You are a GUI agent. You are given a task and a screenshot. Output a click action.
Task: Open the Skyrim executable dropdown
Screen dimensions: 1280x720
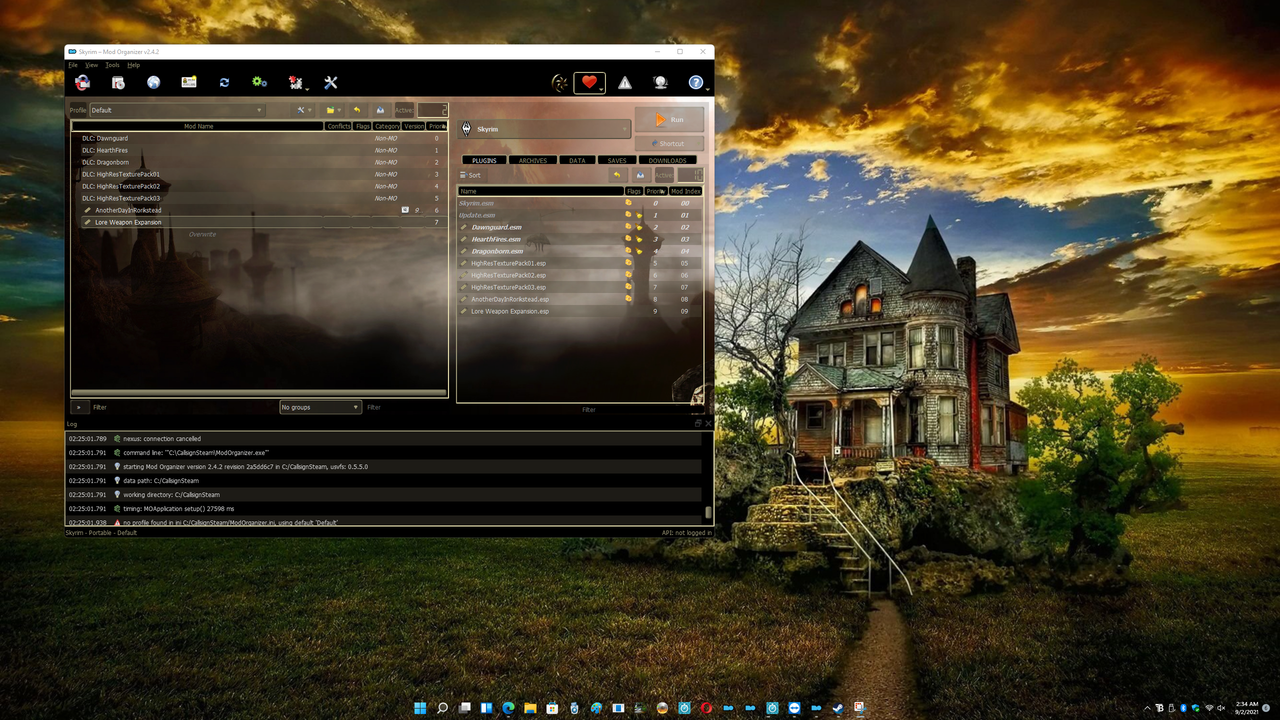pyautogui.click(x=545, y=129)
